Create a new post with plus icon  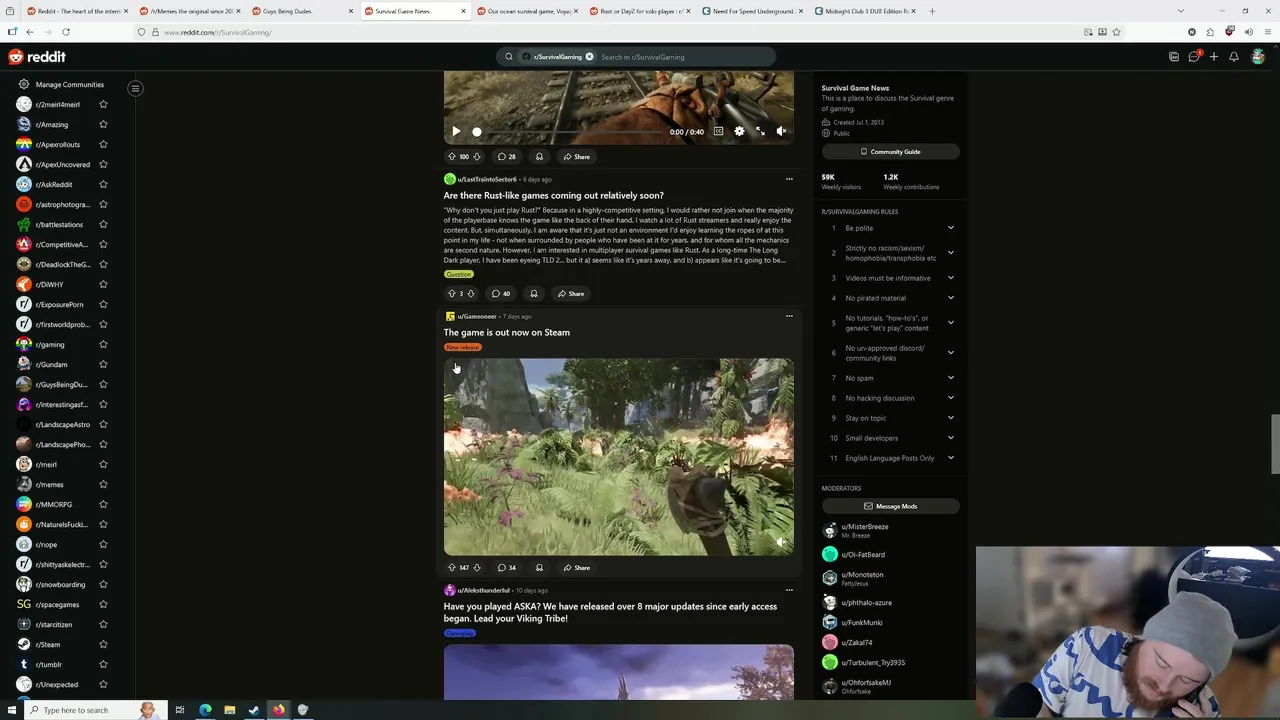point(1213,57)
